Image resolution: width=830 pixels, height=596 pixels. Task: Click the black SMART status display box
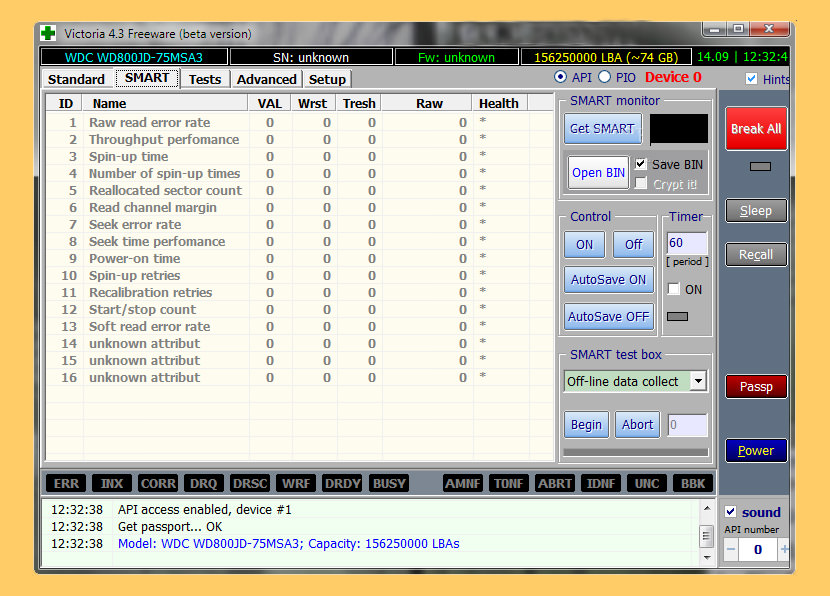(x=679, y=128)
